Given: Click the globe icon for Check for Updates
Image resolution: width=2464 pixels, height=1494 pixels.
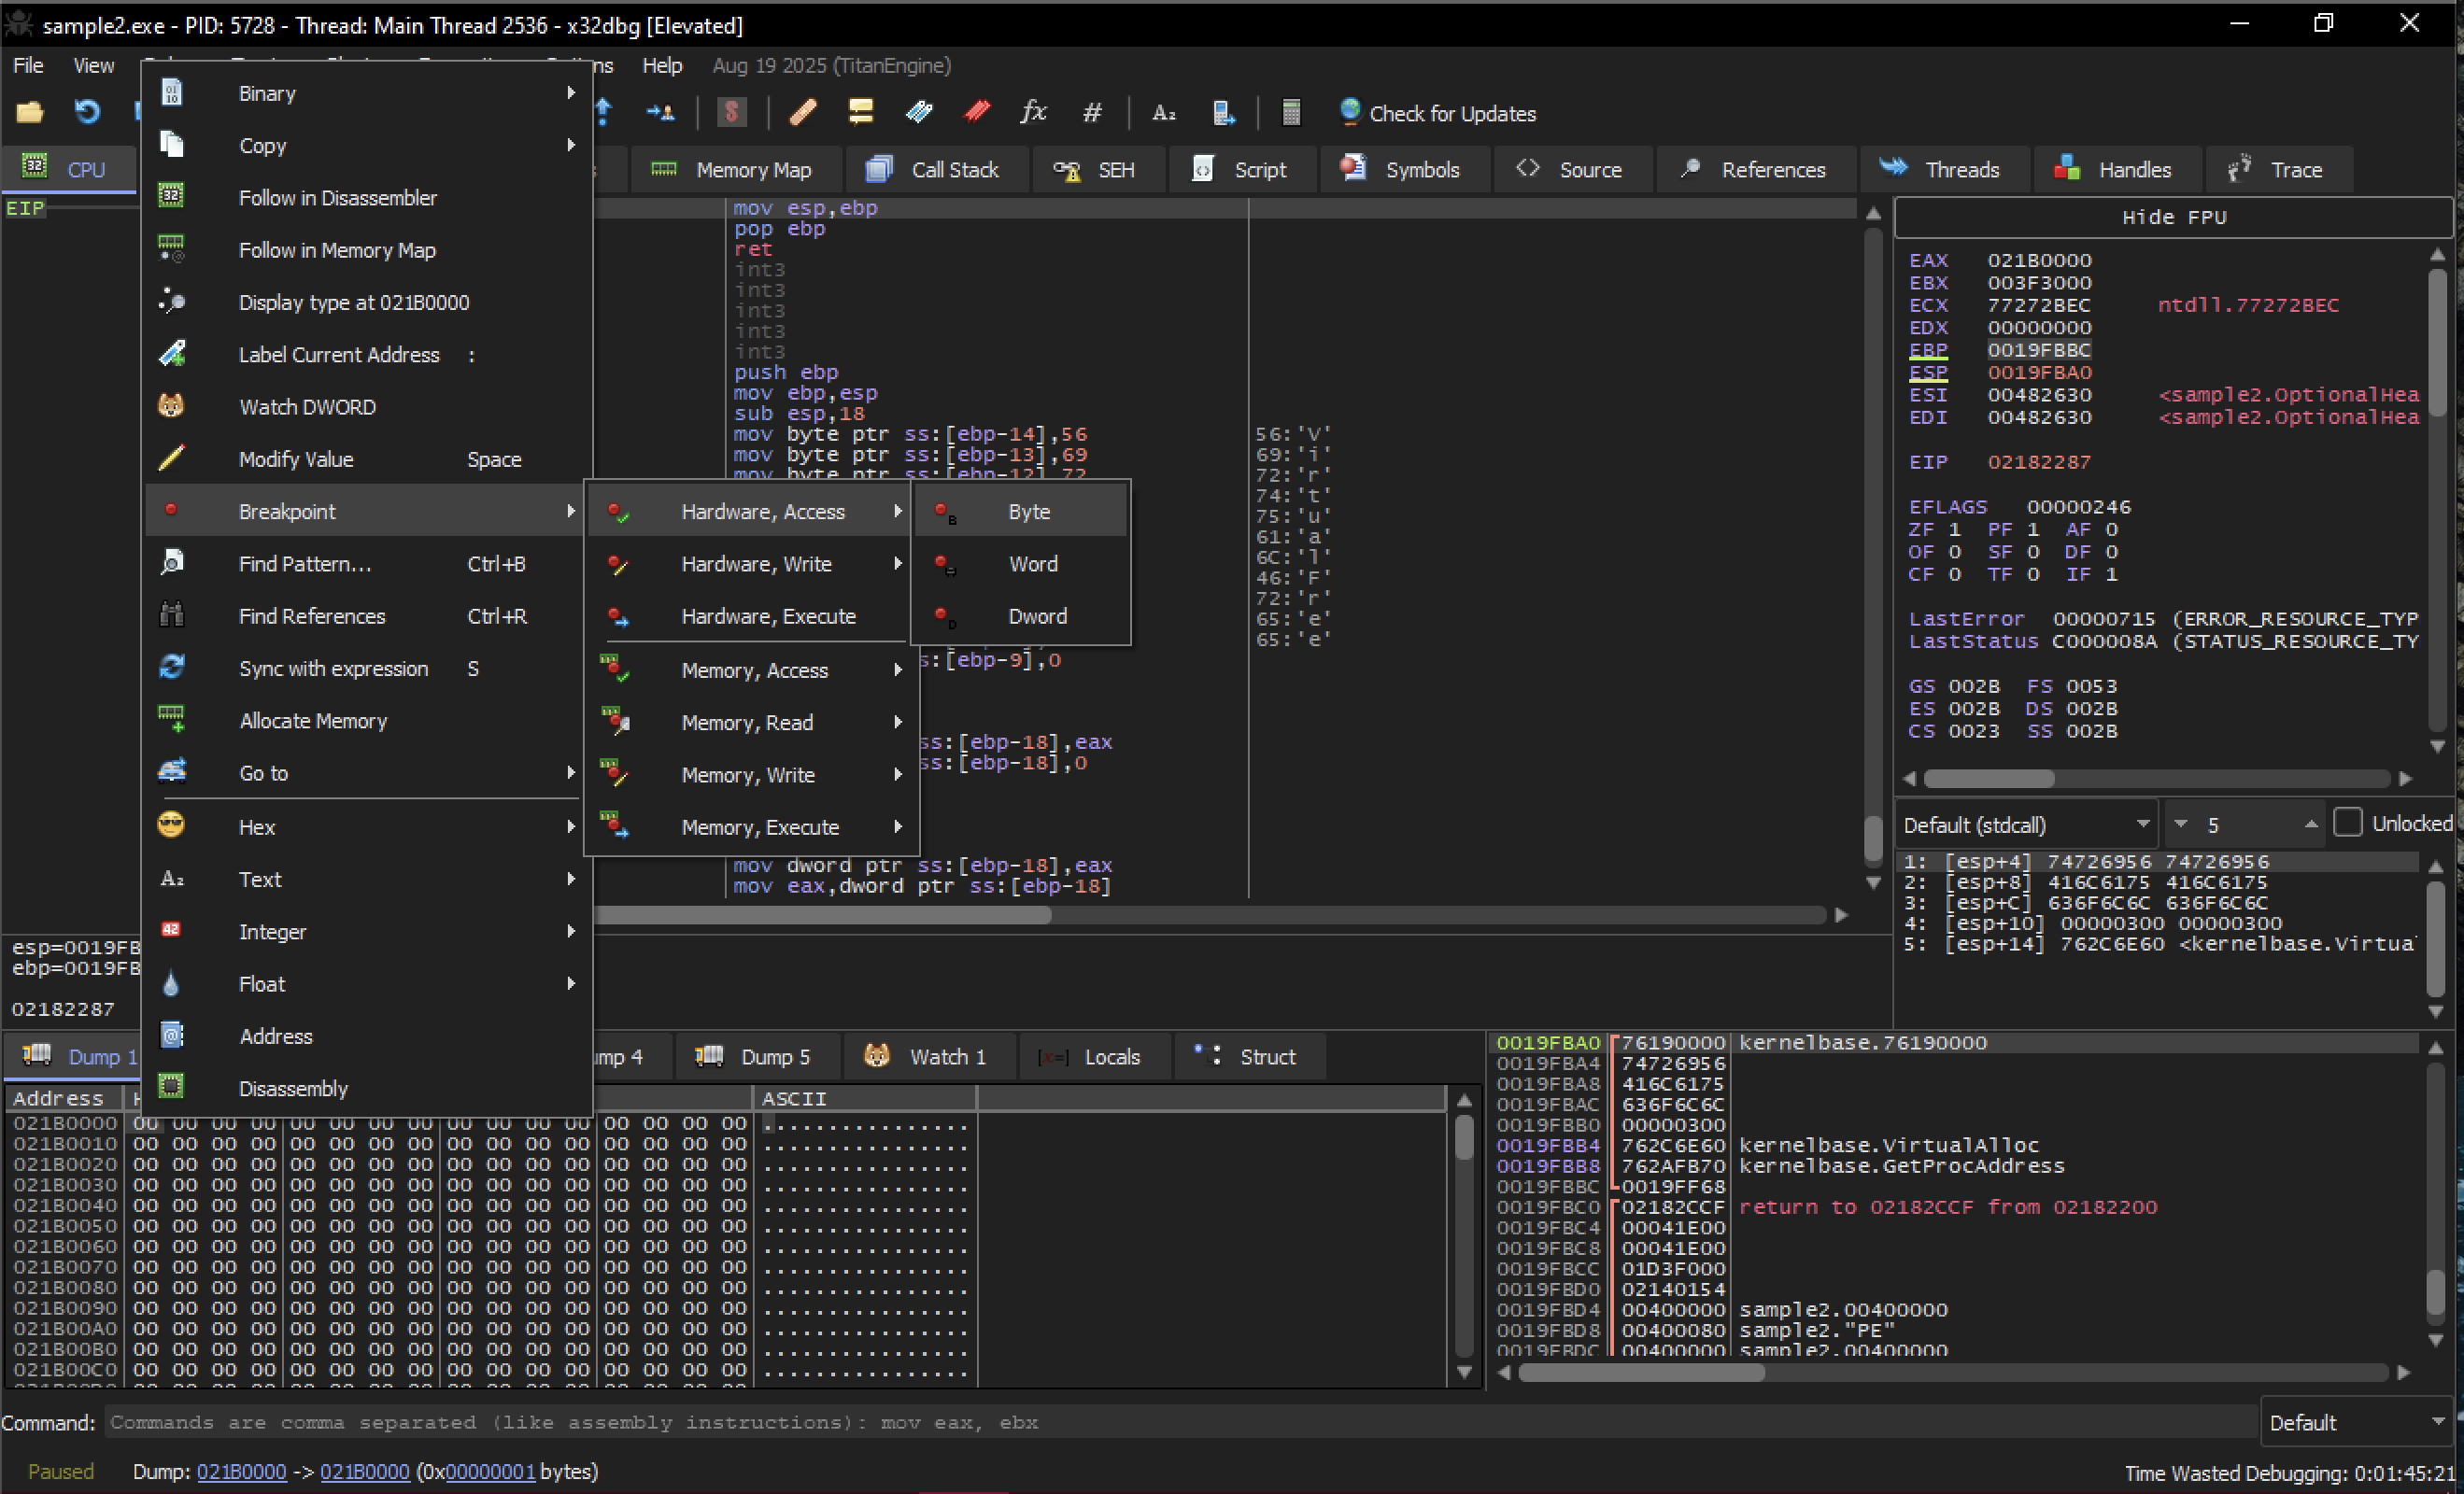Looking at the screenshot, I should [1350, 111].
